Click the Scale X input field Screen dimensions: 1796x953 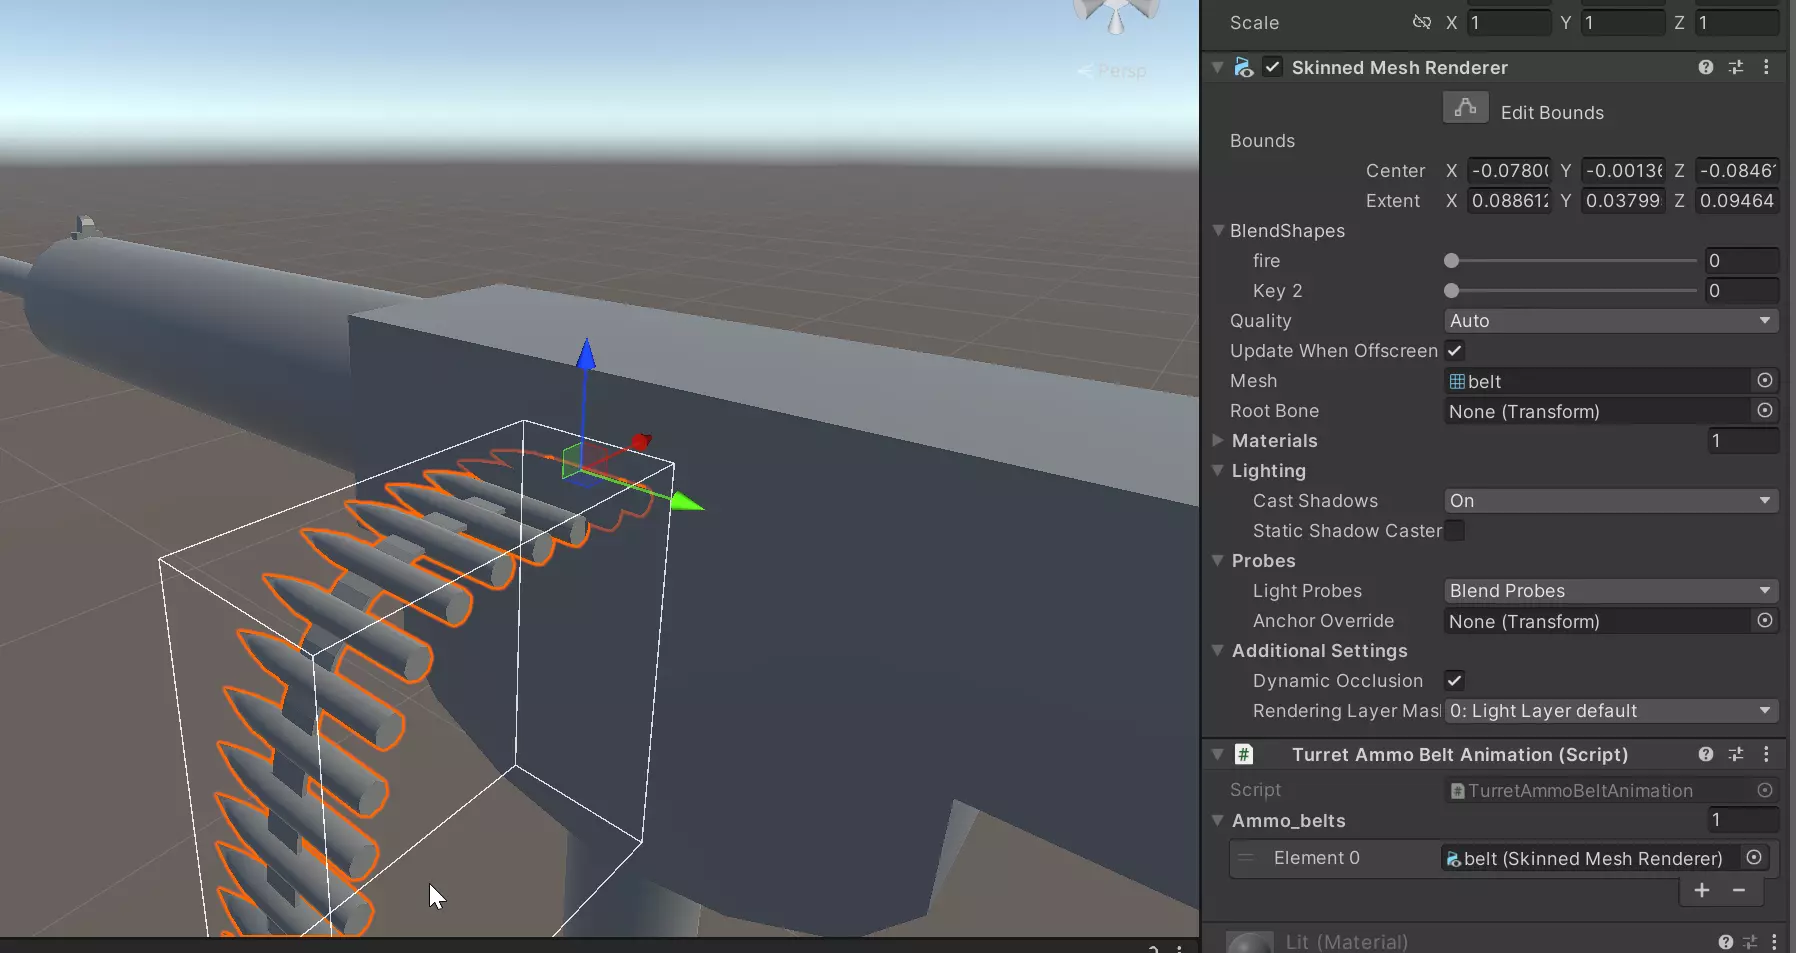click(1508, 22)
